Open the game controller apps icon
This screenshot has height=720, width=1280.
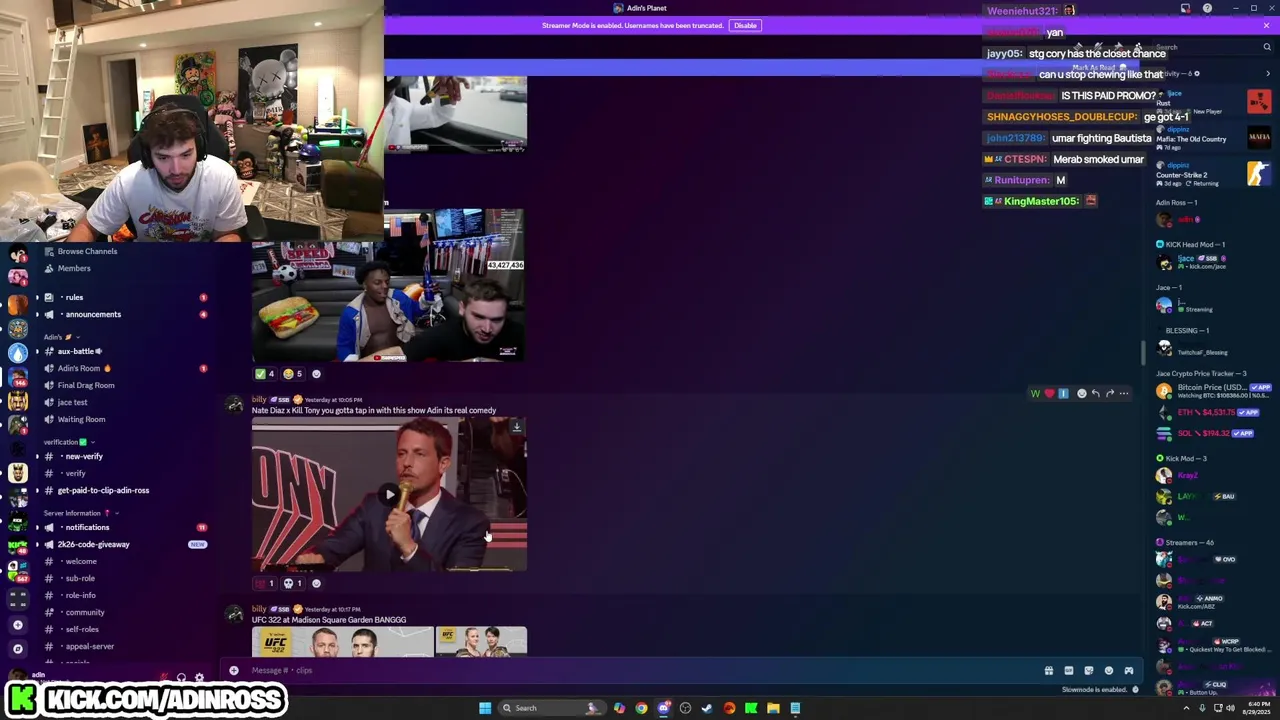[1129, 671]
